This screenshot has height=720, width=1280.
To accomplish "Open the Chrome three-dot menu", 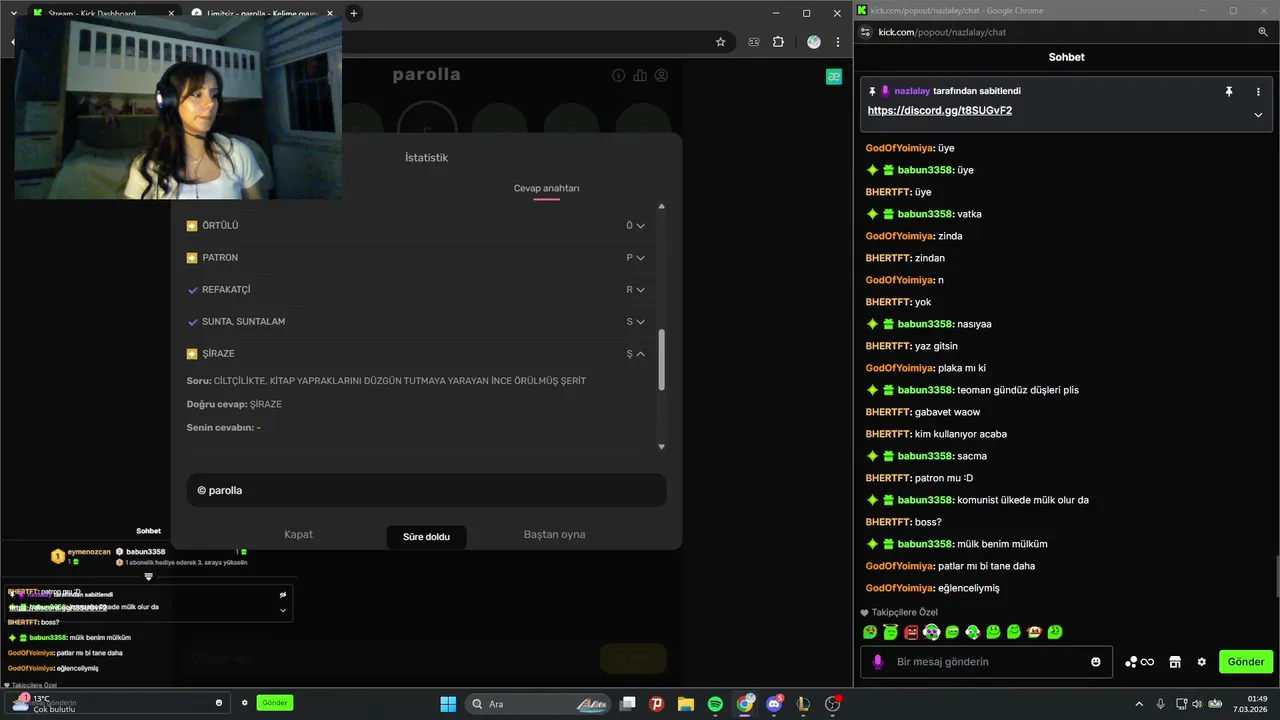I will 838,42.
